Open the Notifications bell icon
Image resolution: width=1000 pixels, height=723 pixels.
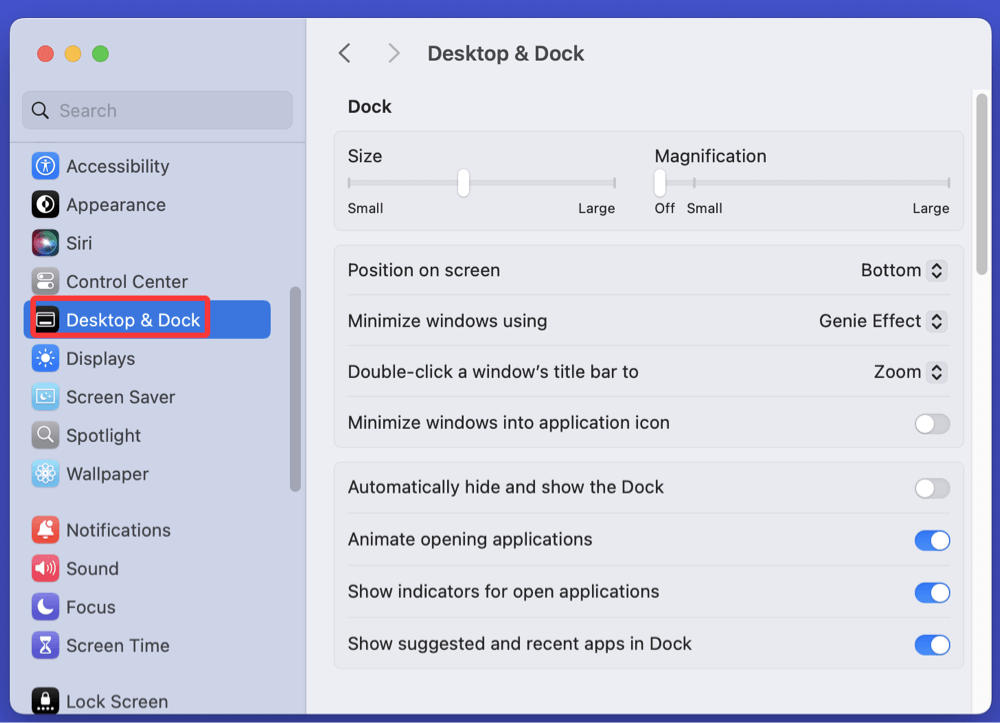tap(45, 530)
